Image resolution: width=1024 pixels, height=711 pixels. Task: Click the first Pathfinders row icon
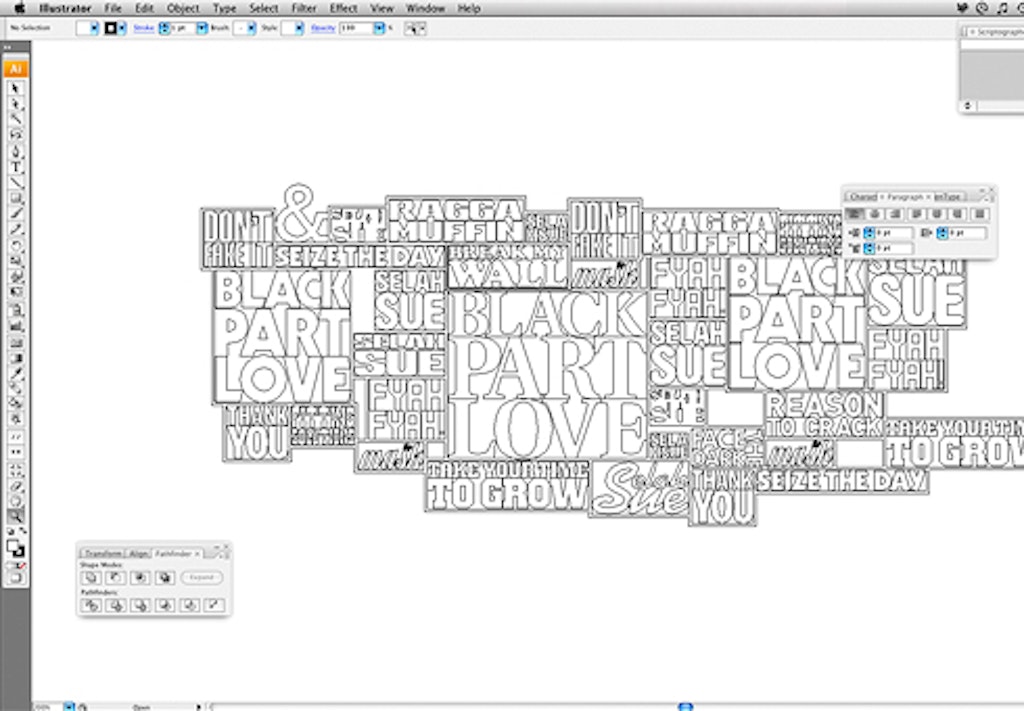pos(91,605)
